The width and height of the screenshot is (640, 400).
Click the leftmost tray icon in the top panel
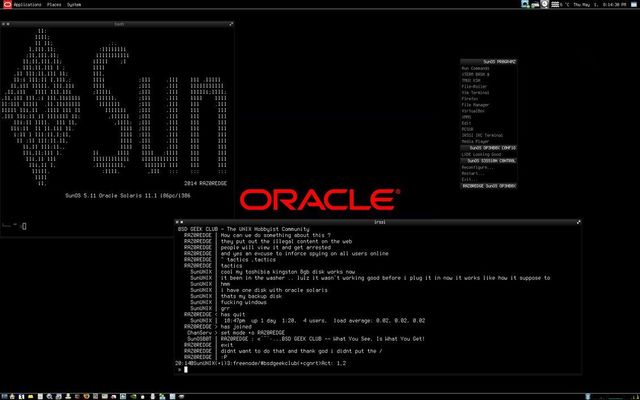point(525,4)
